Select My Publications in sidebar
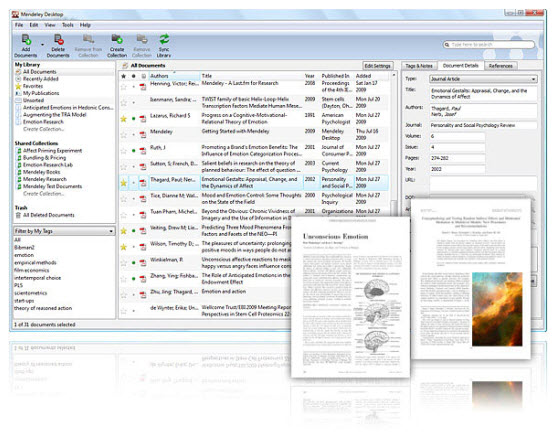This screenshot has width=558, height=444. click(41, 93)
